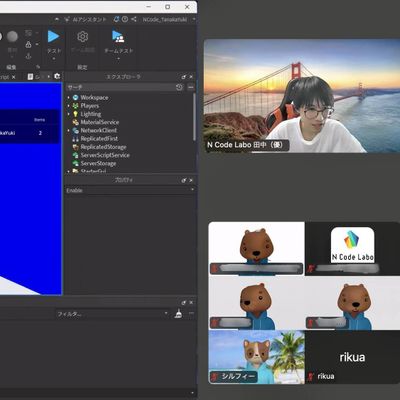The width and height of the screenshot is (400, 400).
Task: Open the dropdown next to the lock icon
Action: [37, 44]
